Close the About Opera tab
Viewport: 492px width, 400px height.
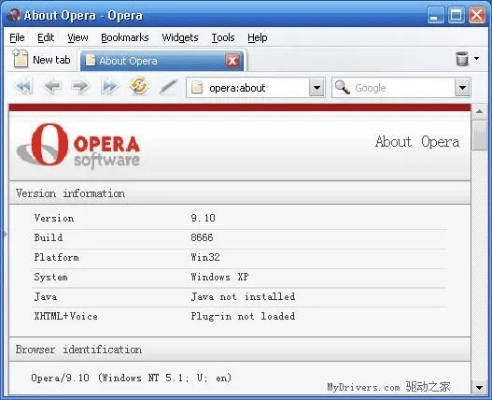coord(232,61)
